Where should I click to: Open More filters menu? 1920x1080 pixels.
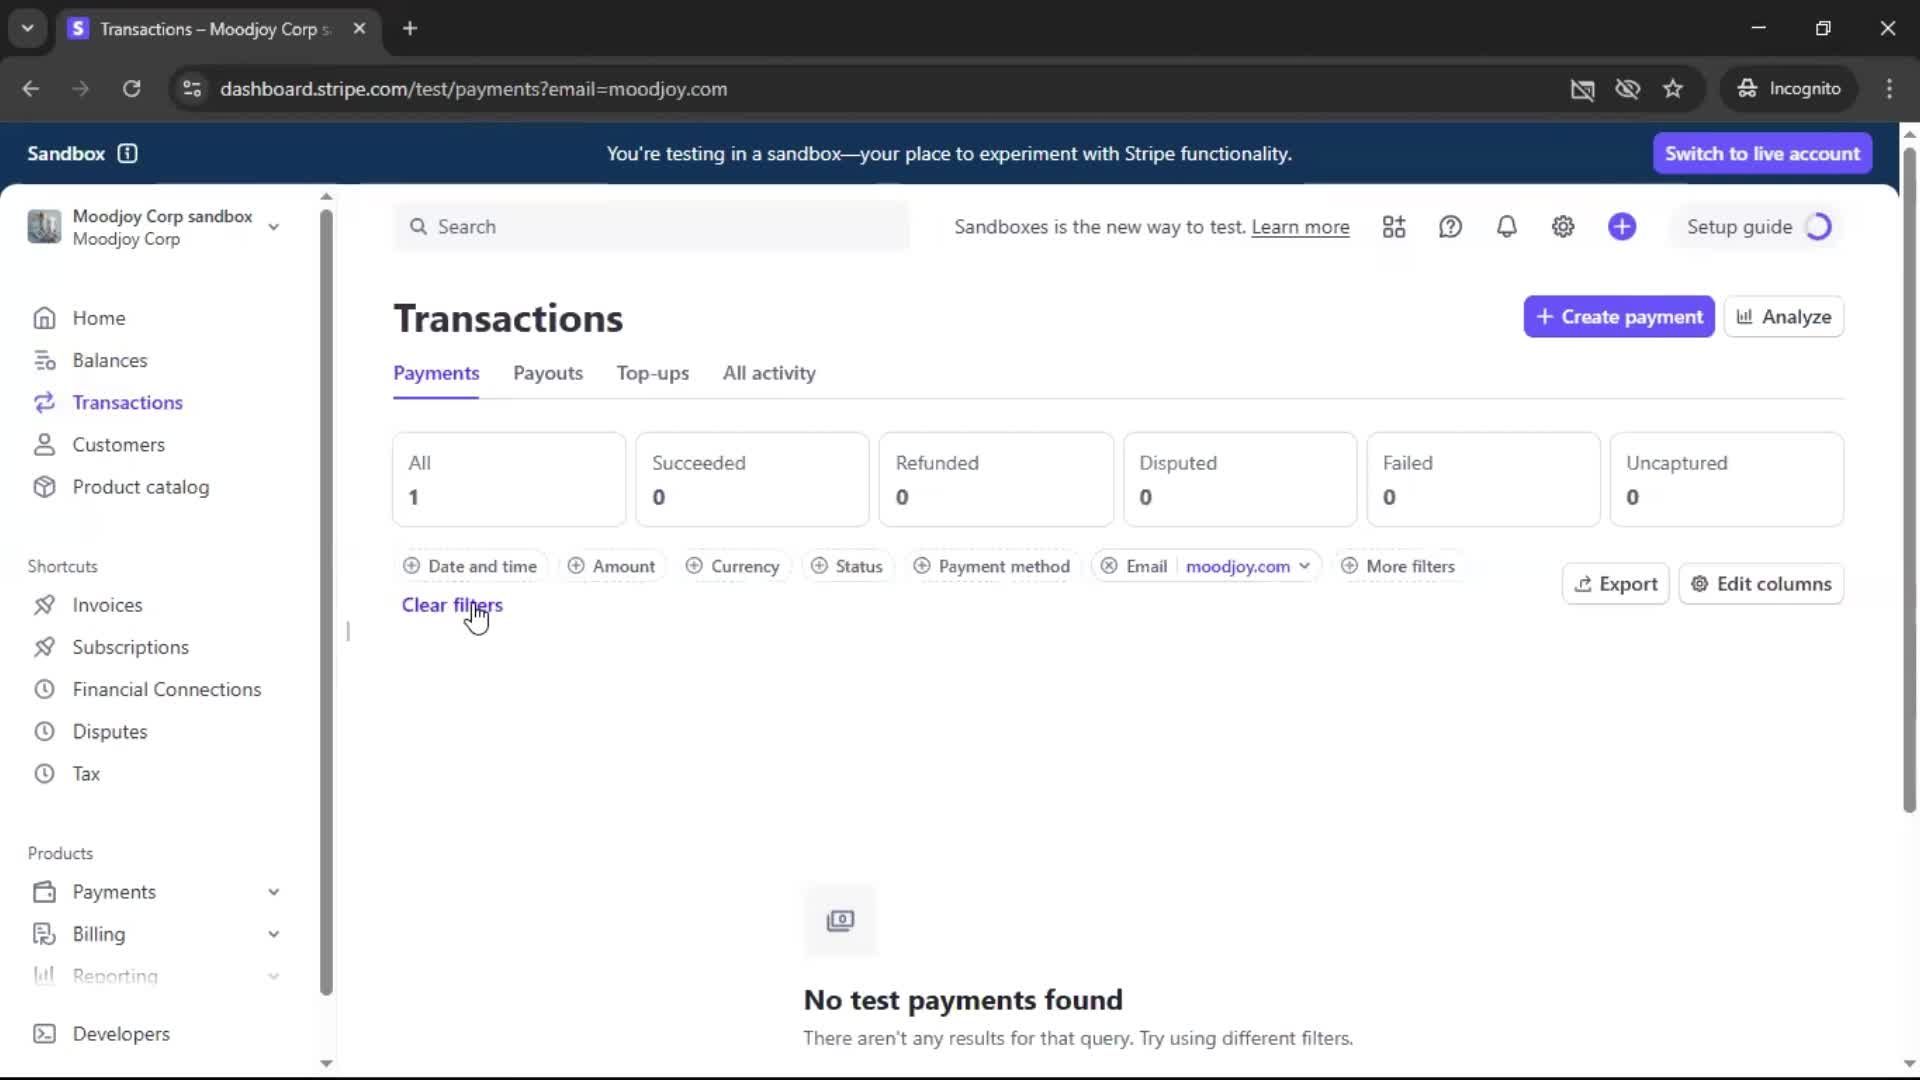1398,566
